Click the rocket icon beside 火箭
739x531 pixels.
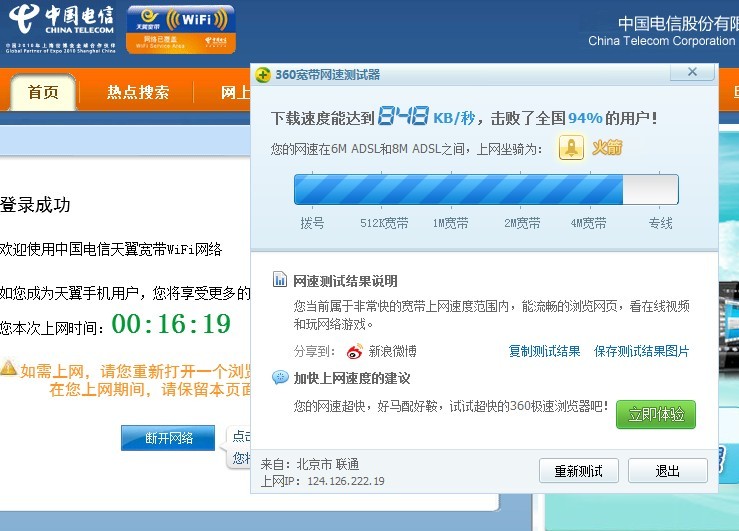click(x=571, y=148)
